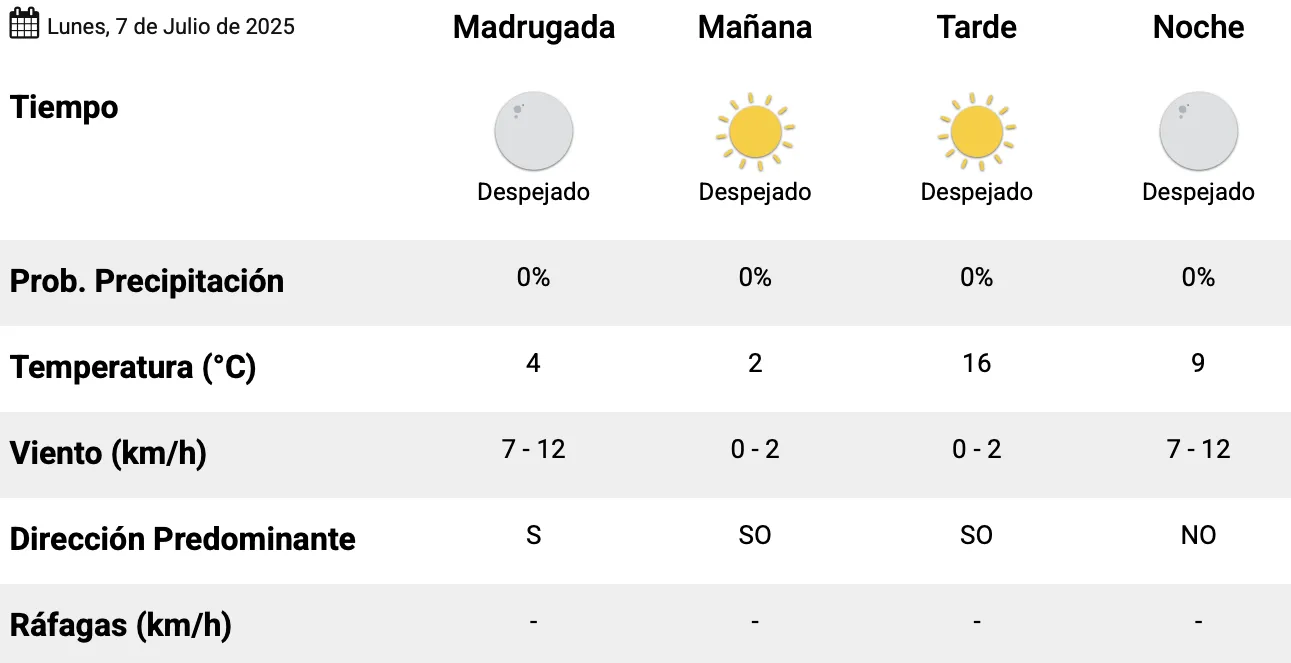Screen dimensions: 1291x663
Task: Click the Madrugada wind value 7 - 12
Action: [534, 449]
